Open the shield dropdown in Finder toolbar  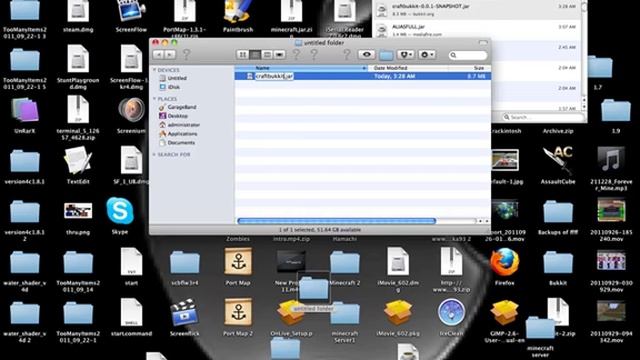pos(405,55)
